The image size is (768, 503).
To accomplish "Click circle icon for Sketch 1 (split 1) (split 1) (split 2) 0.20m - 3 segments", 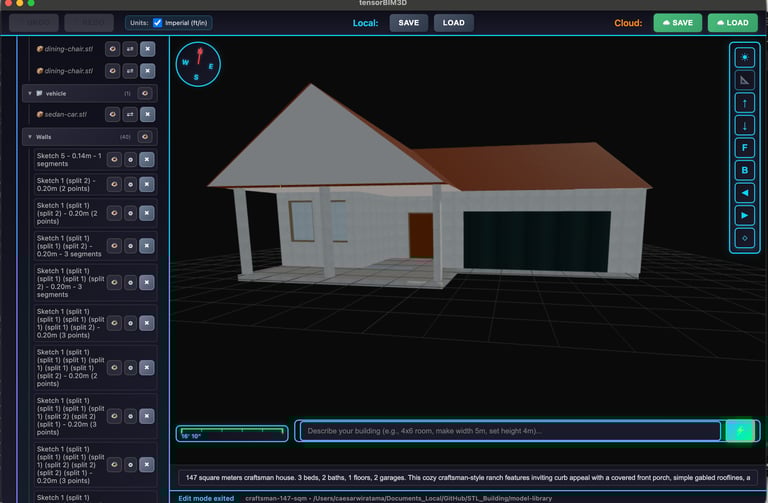I will 130,246.
